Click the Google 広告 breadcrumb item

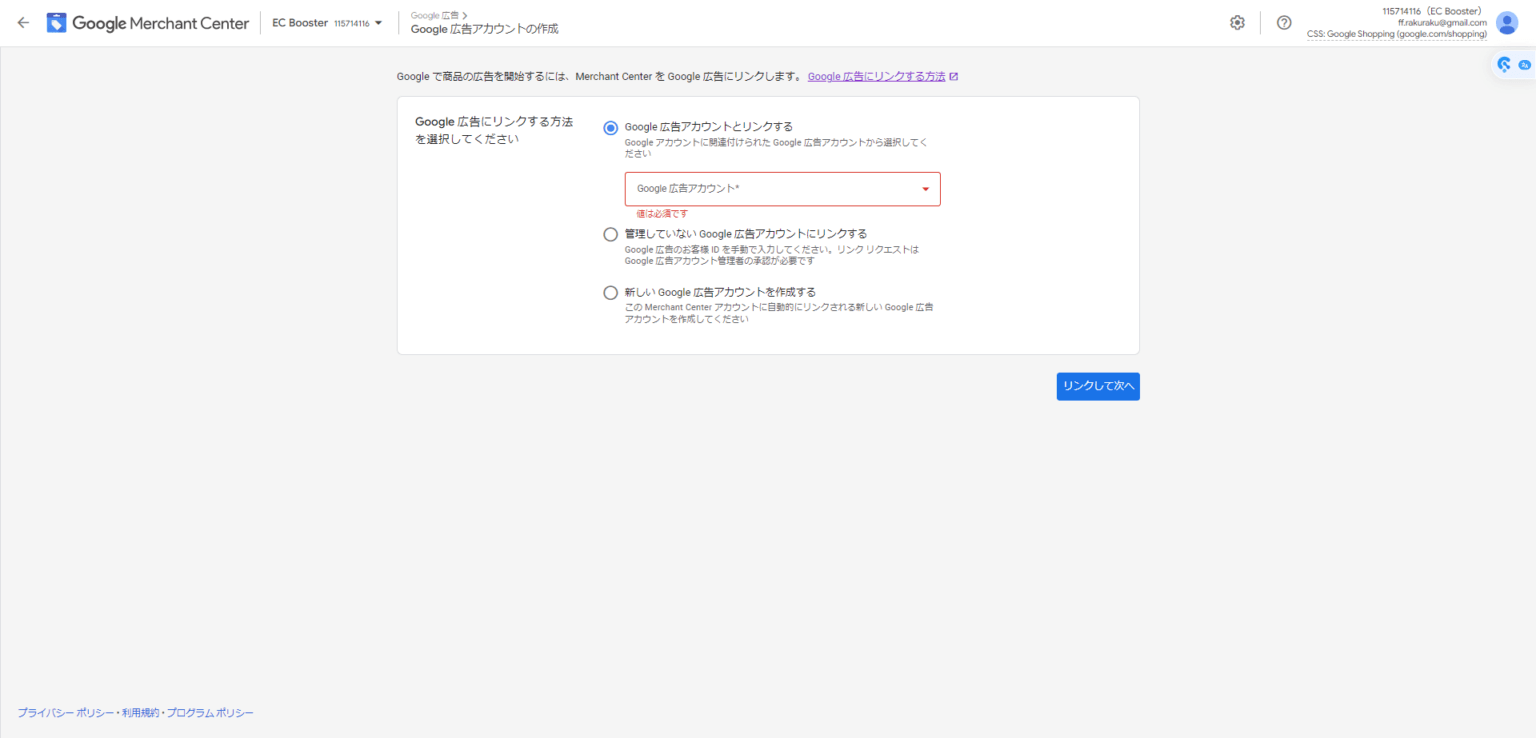tap(434, 15)
